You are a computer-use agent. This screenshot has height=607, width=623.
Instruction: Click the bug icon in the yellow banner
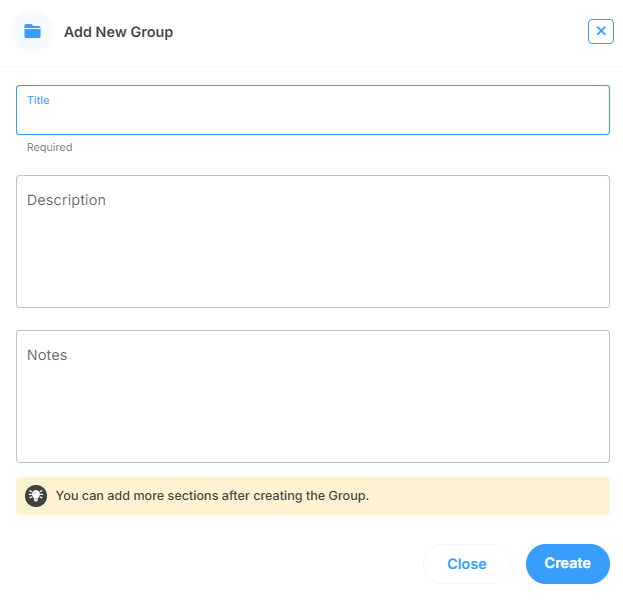coord(36,496)
